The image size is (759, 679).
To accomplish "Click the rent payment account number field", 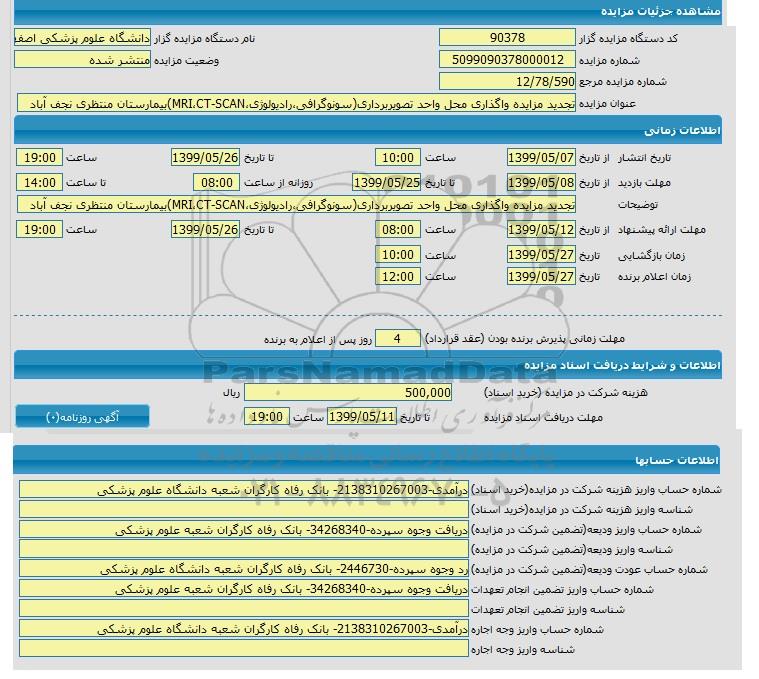I will coord(244,629).
